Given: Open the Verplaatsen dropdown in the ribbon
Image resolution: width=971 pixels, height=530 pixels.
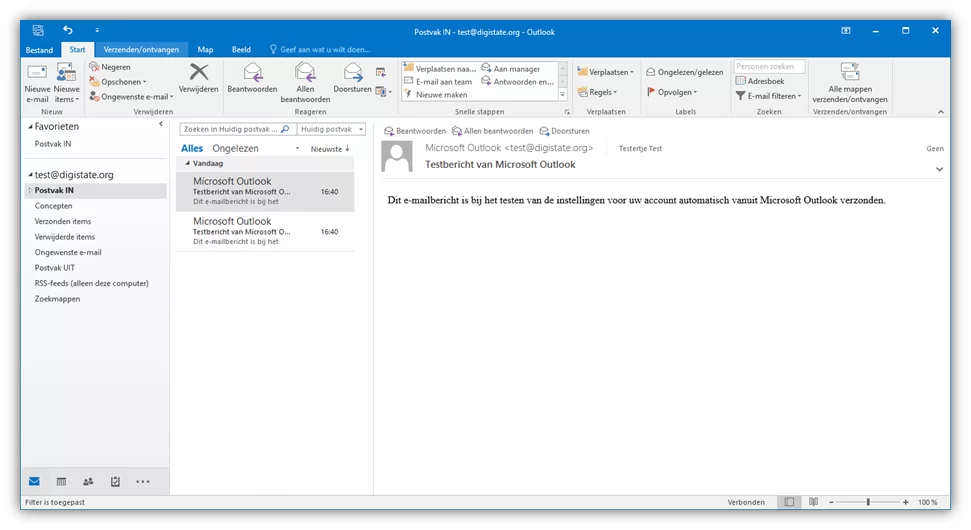Looking at the screenshot, I should [606, 72].
